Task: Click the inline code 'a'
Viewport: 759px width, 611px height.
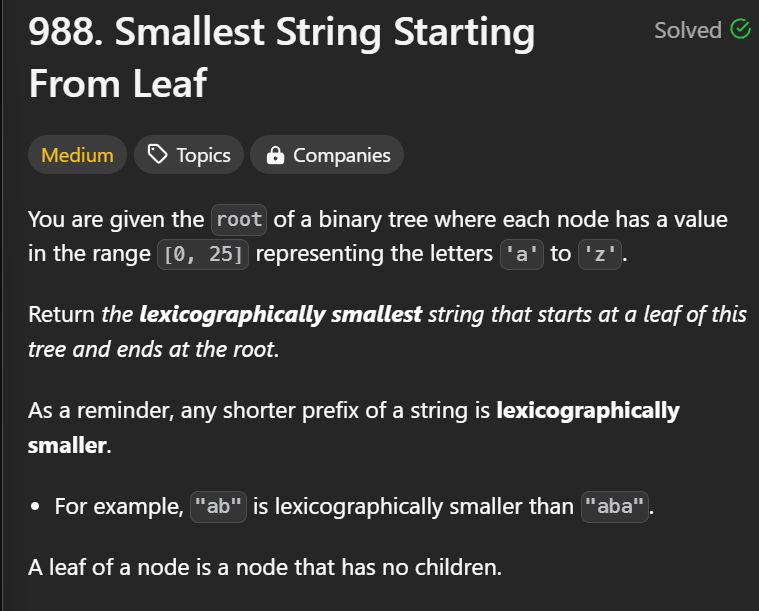Action: pos(521,254)
